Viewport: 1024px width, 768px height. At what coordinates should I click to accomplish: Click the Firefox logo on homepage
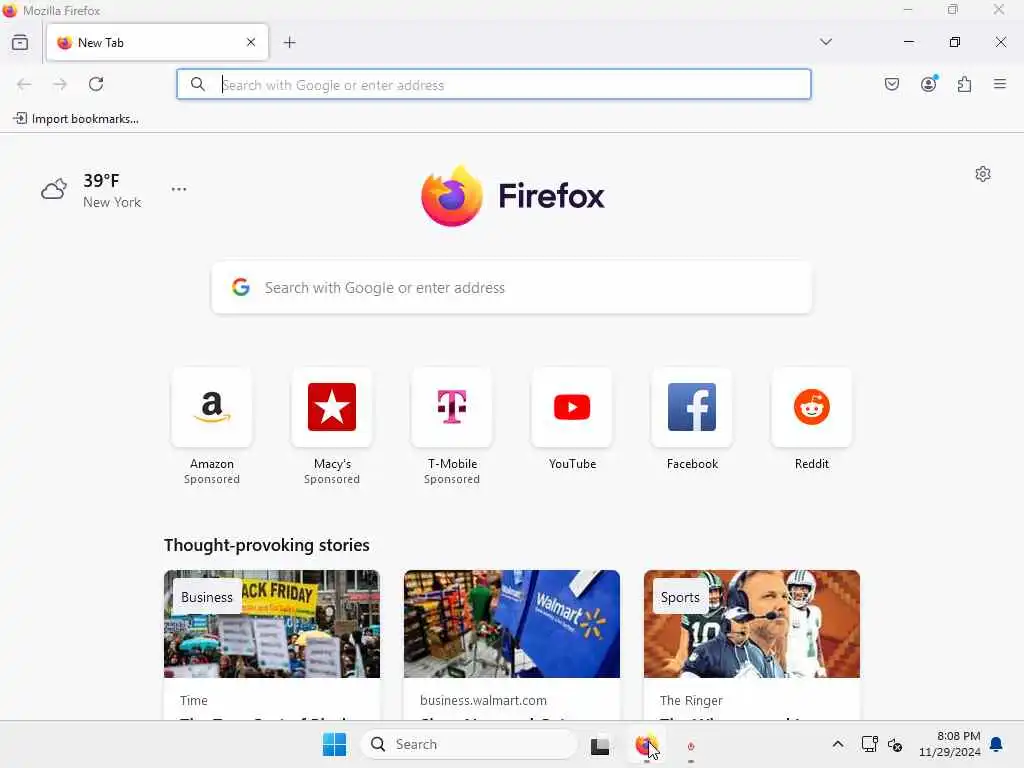513,196
